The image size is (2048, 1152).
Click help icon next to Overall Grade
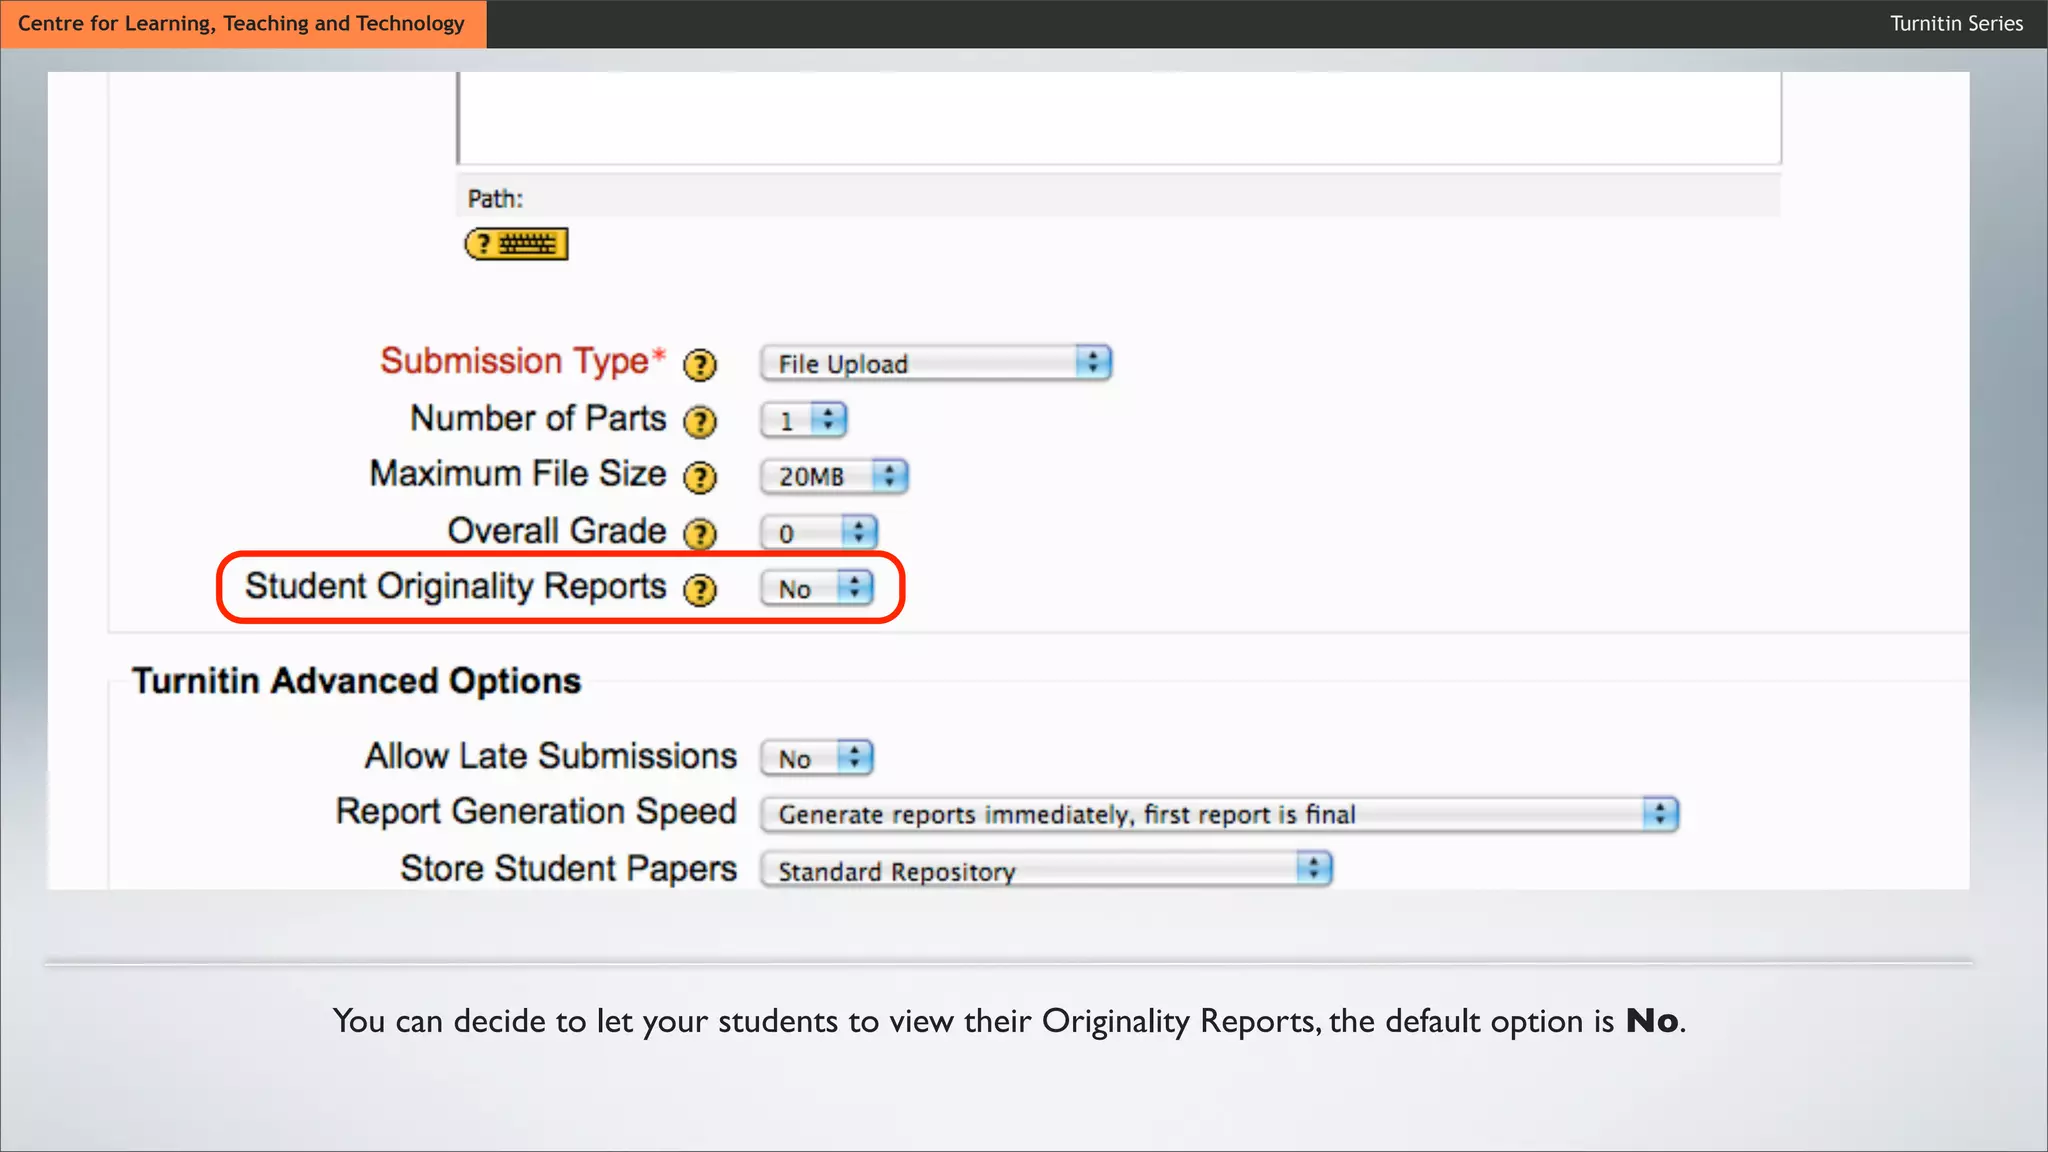(x=700, y=534)
